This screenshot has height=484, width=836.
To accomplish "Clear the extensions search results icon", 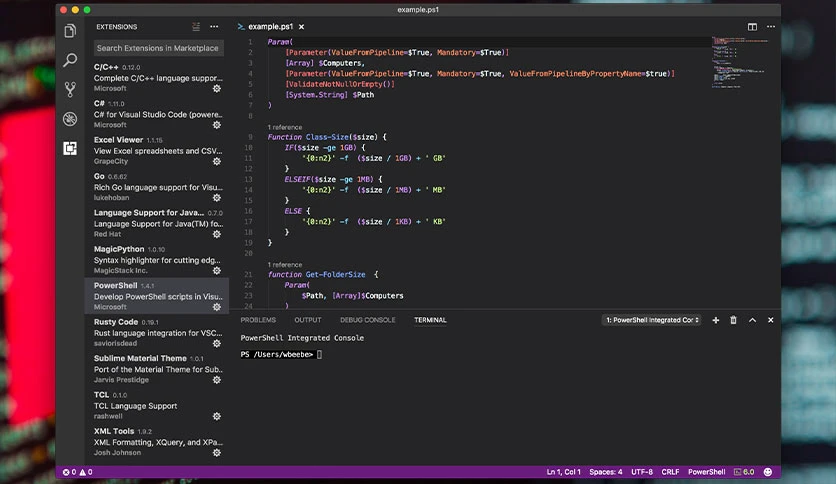I will pyautogui.click(x=196, y=27).
